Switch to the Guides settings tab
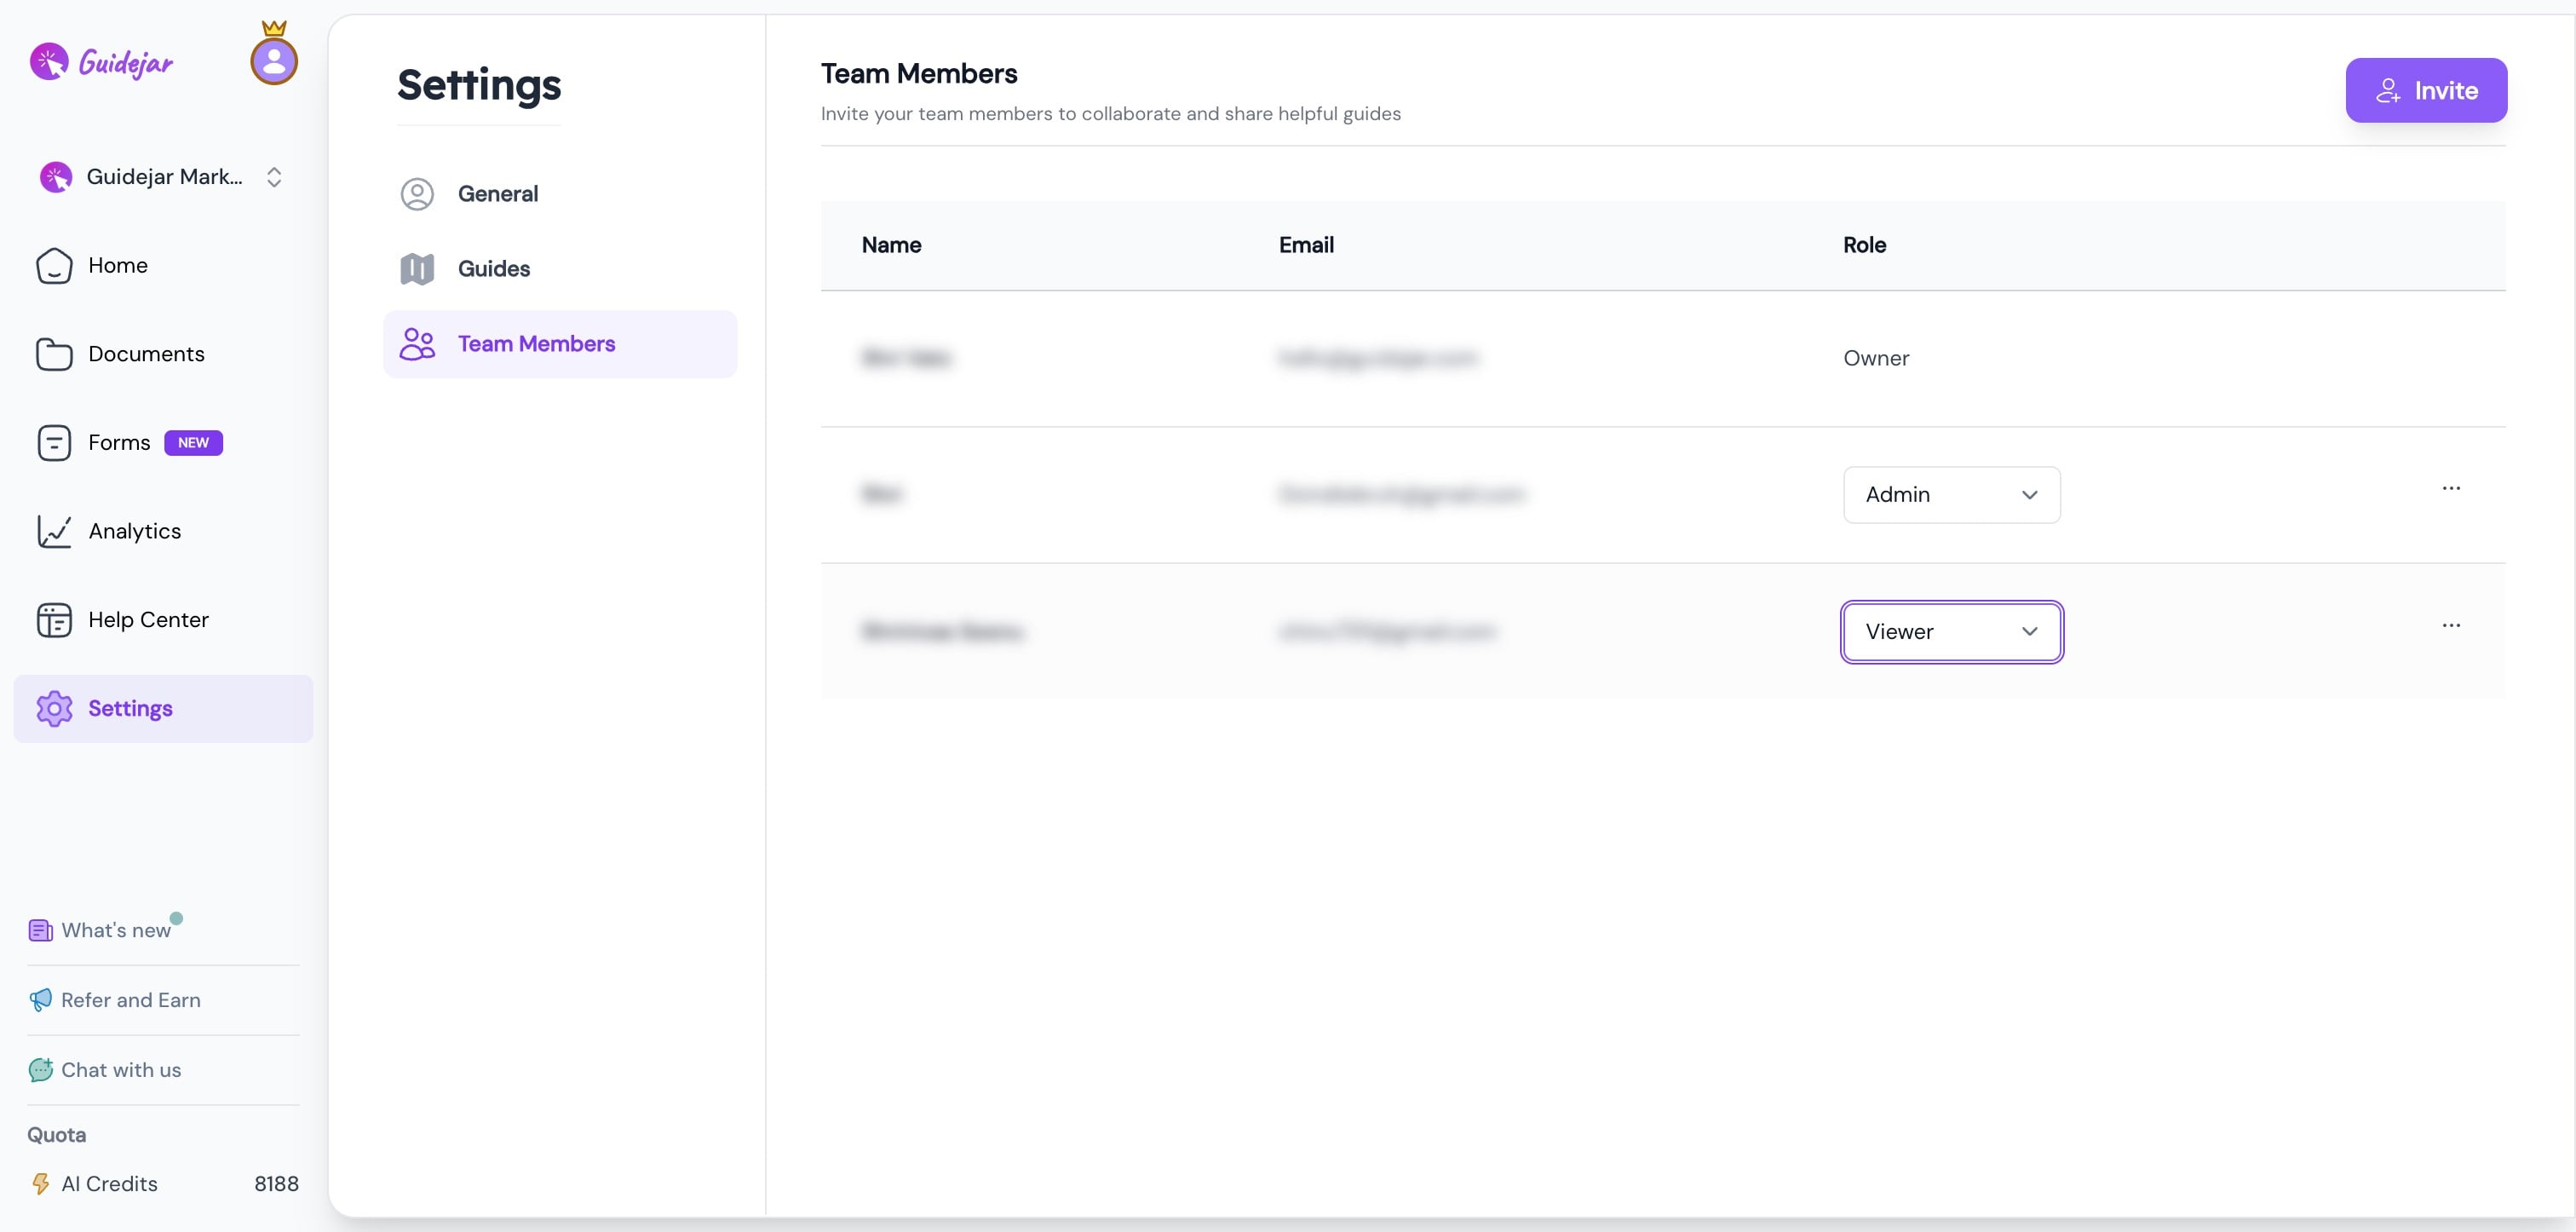2576x1232 pixels. click(x=493, y=269)
